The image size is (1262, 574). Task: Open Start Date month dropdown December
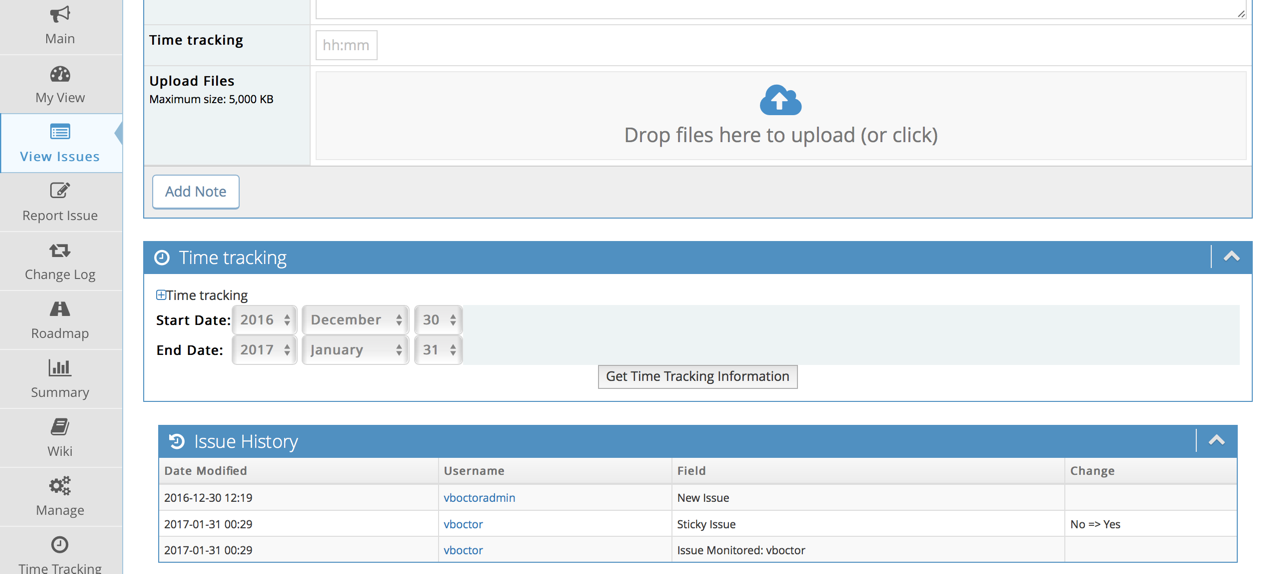click(355, 320)
